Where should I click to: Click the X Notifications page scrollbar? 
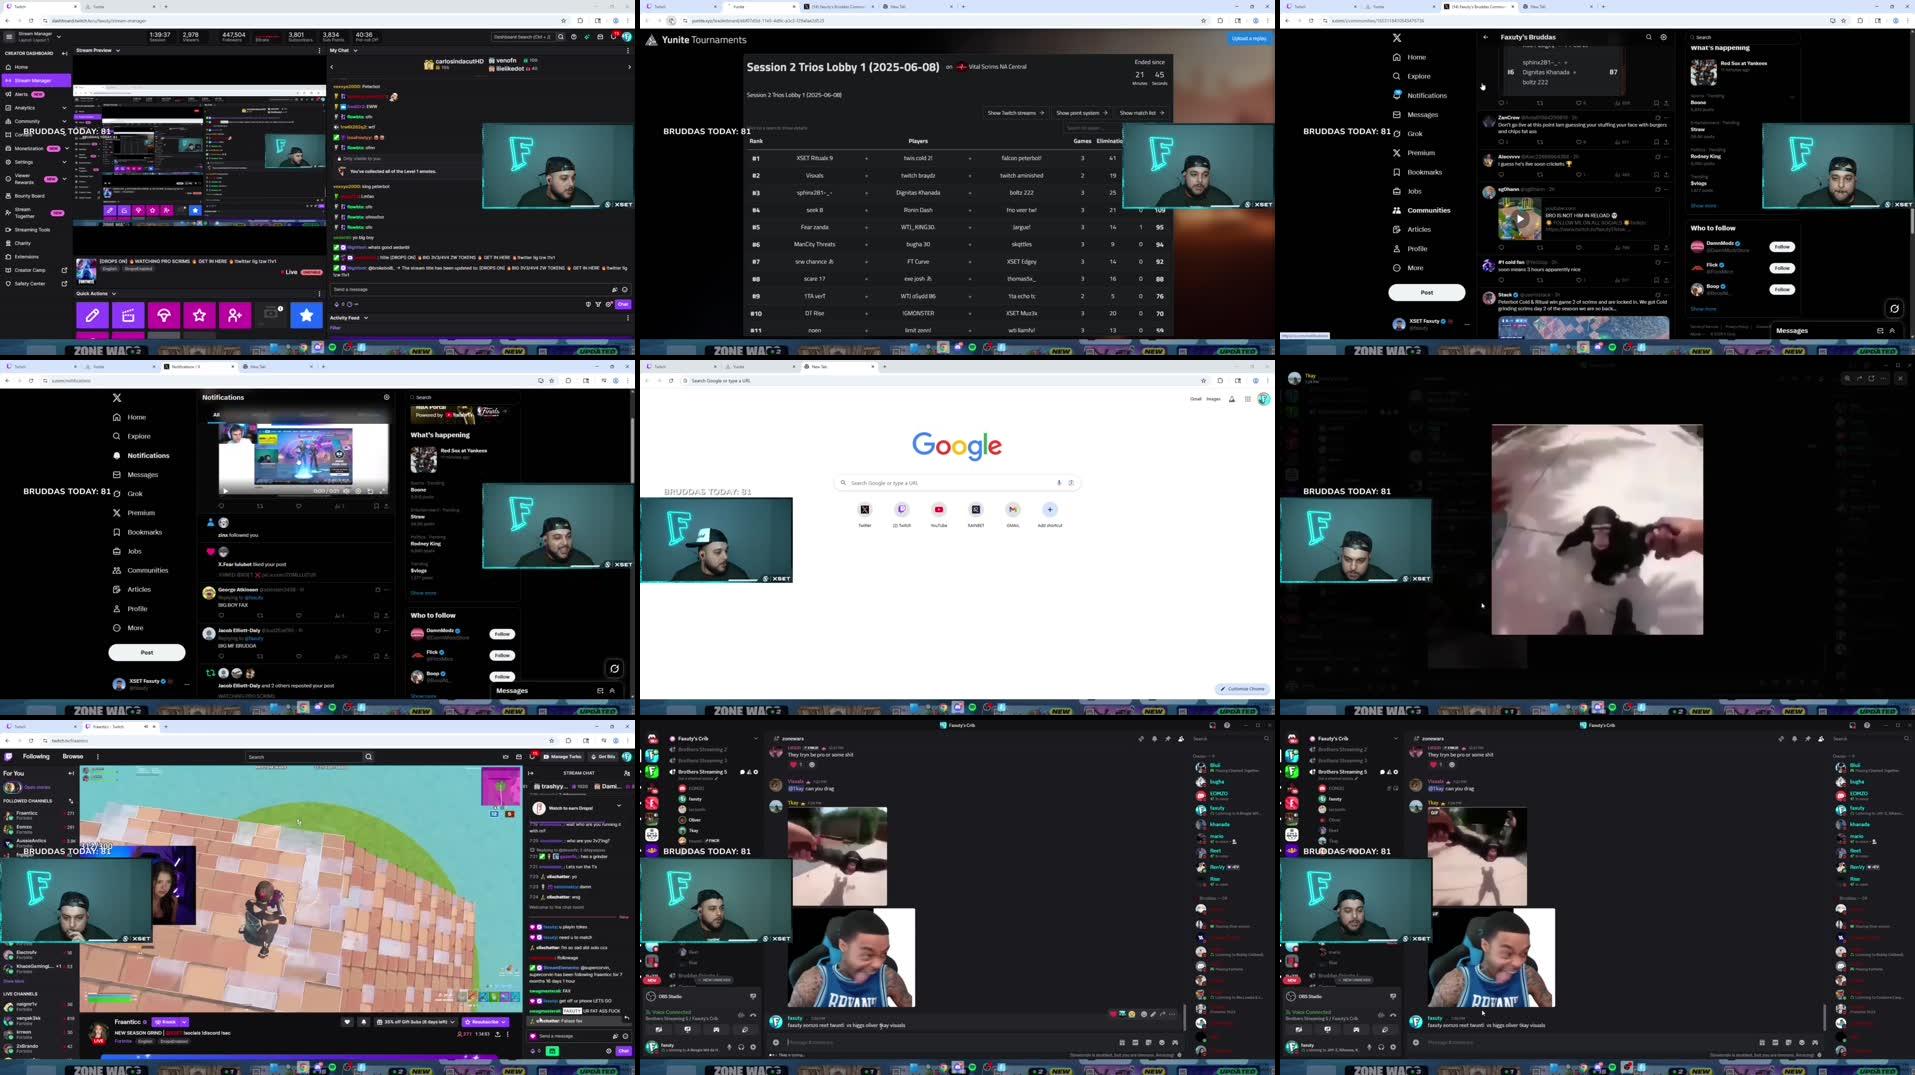[631, 450]
